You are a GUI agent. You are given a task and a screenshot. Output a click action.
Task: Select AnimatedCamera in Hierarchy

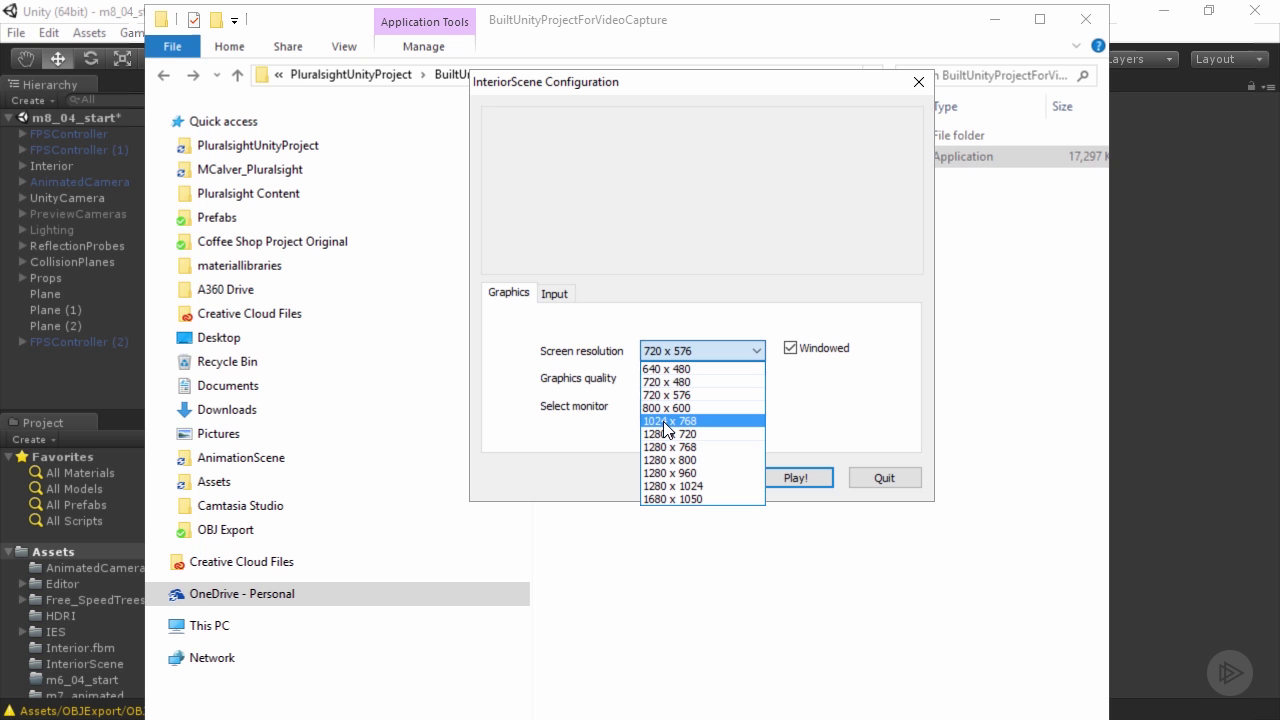pyautogui.click(x=79, y=182)
